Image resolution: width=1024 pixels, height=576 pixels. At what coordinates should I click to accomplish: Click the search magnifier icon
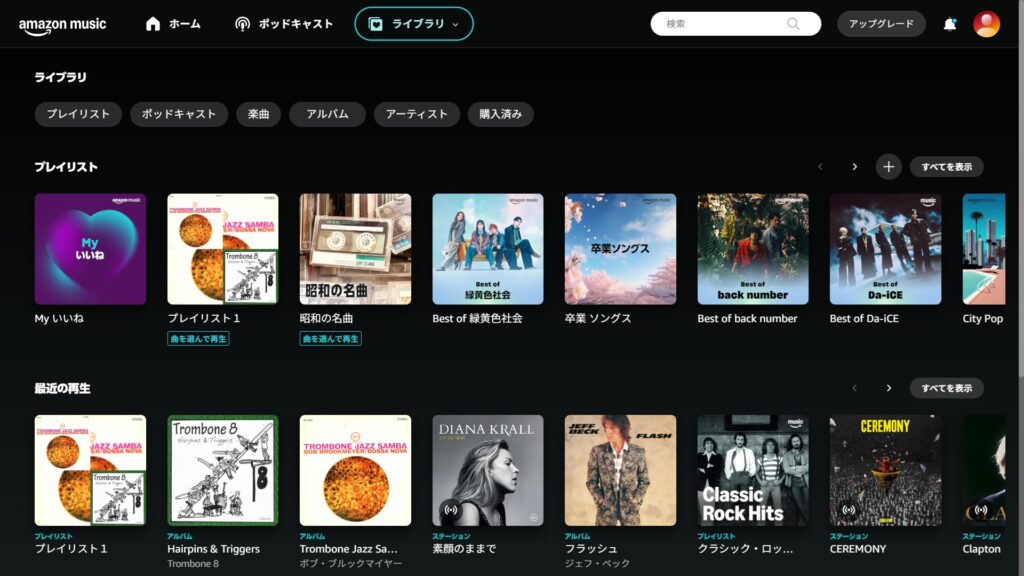(793, 24)
